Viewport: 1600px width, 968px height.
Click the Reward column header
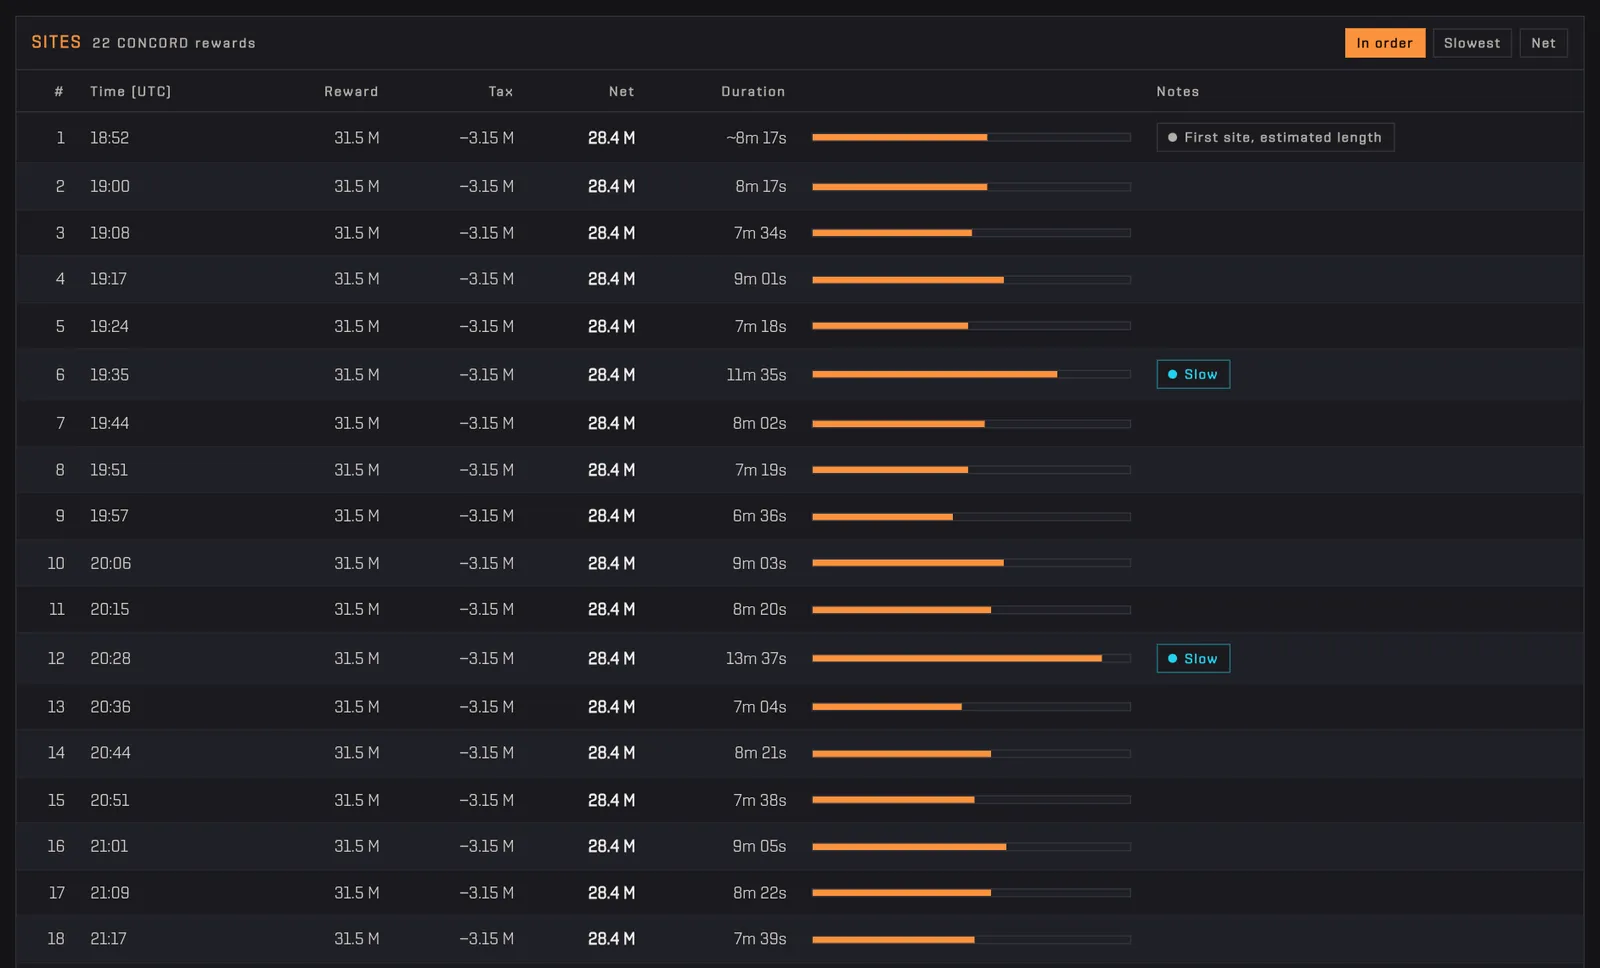[x=351, y=91]
